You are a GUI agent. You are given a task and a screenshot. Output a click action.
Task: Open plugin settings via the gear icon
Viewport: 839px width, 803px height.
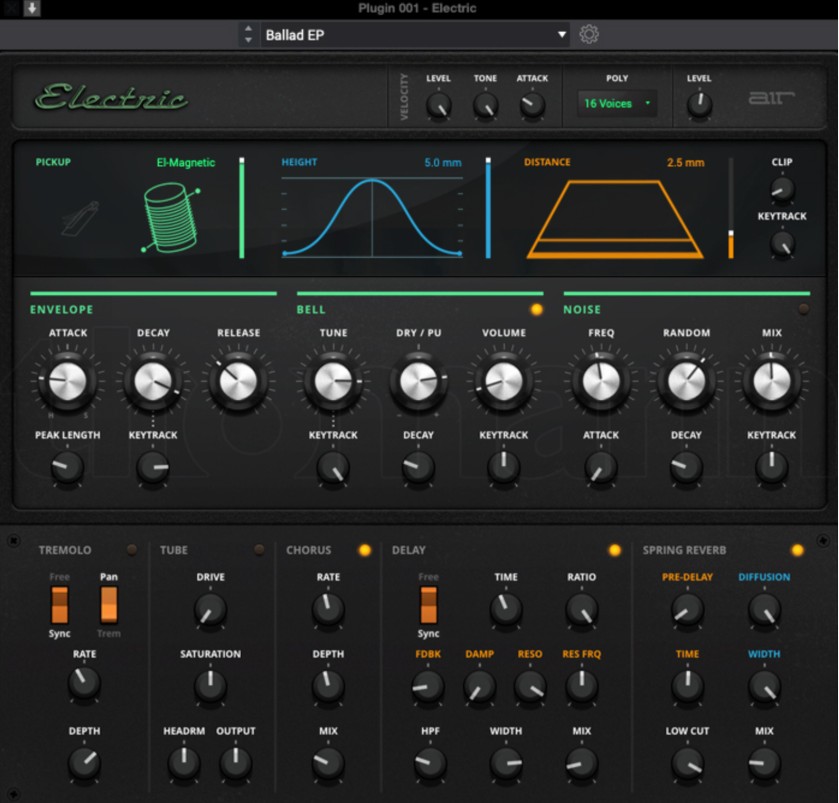coord(589,33)
